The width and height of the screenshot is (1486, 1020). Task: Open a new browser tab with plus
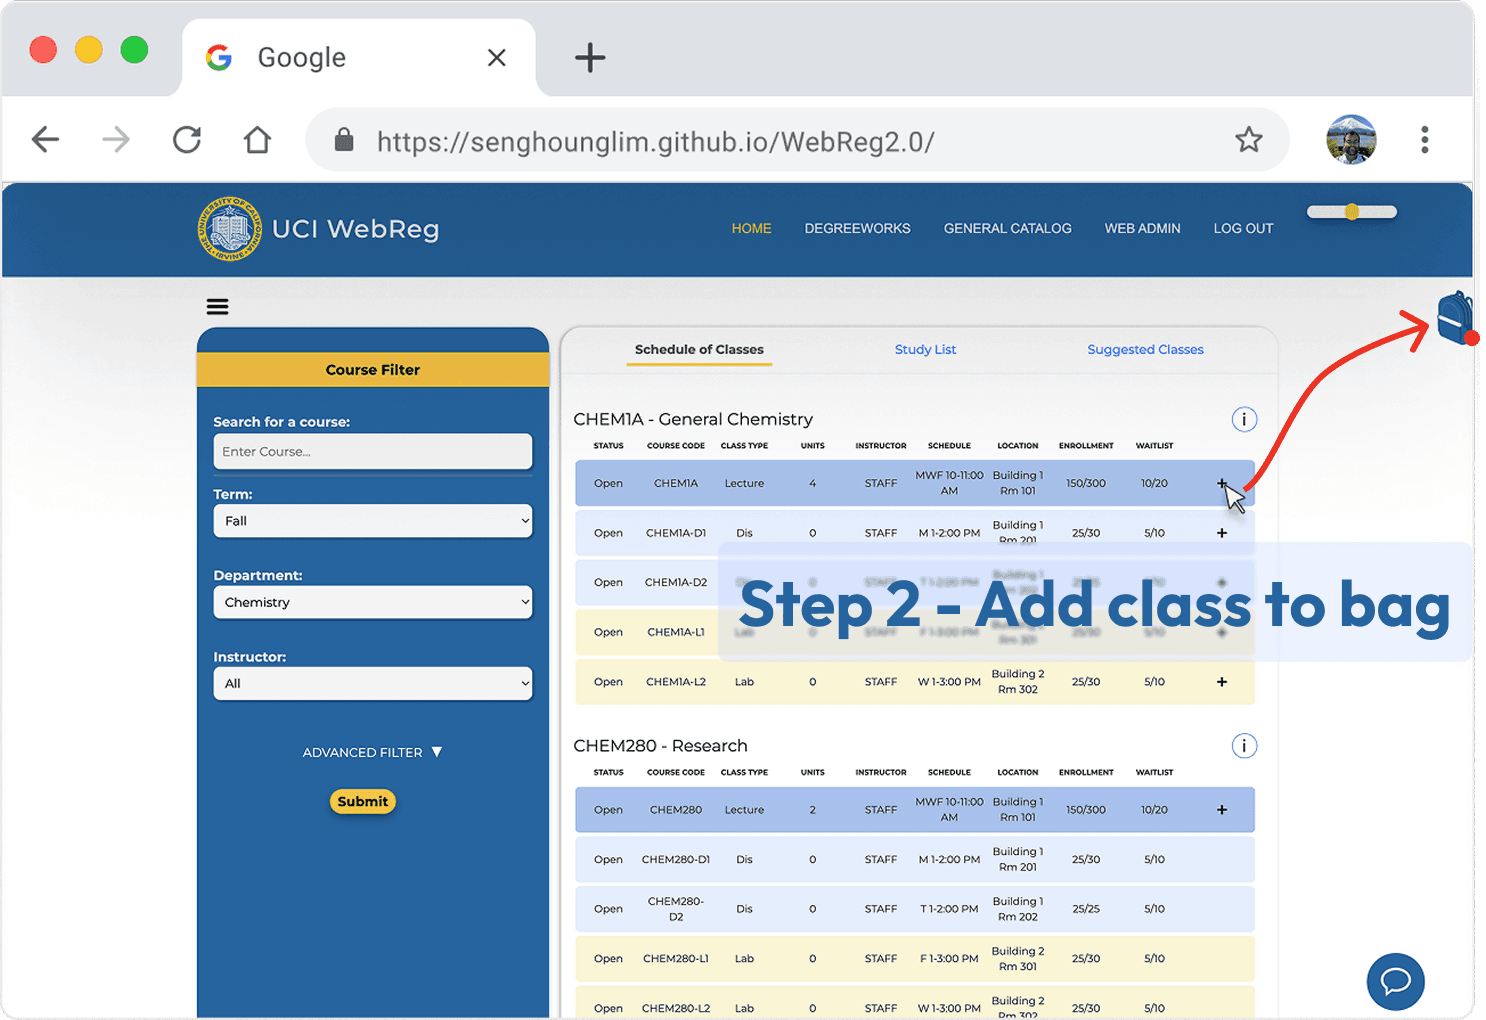(x=590, y=57)
